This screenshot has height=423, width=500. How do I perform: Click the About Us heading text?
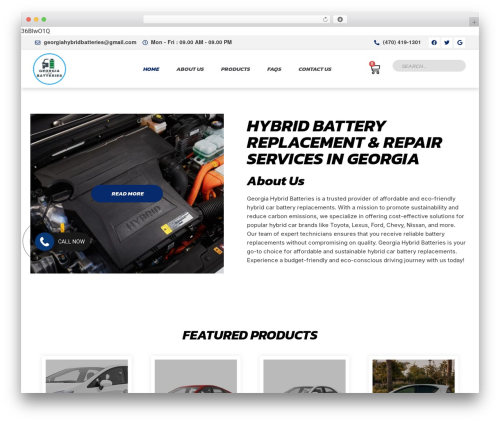276,181
